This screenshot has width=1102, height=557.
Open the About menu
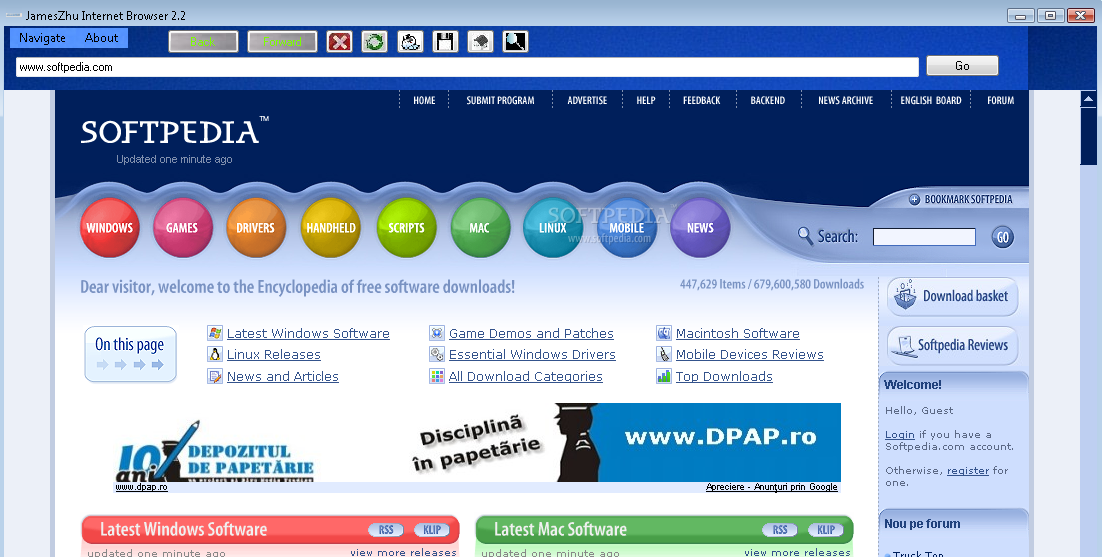point(101,38)
